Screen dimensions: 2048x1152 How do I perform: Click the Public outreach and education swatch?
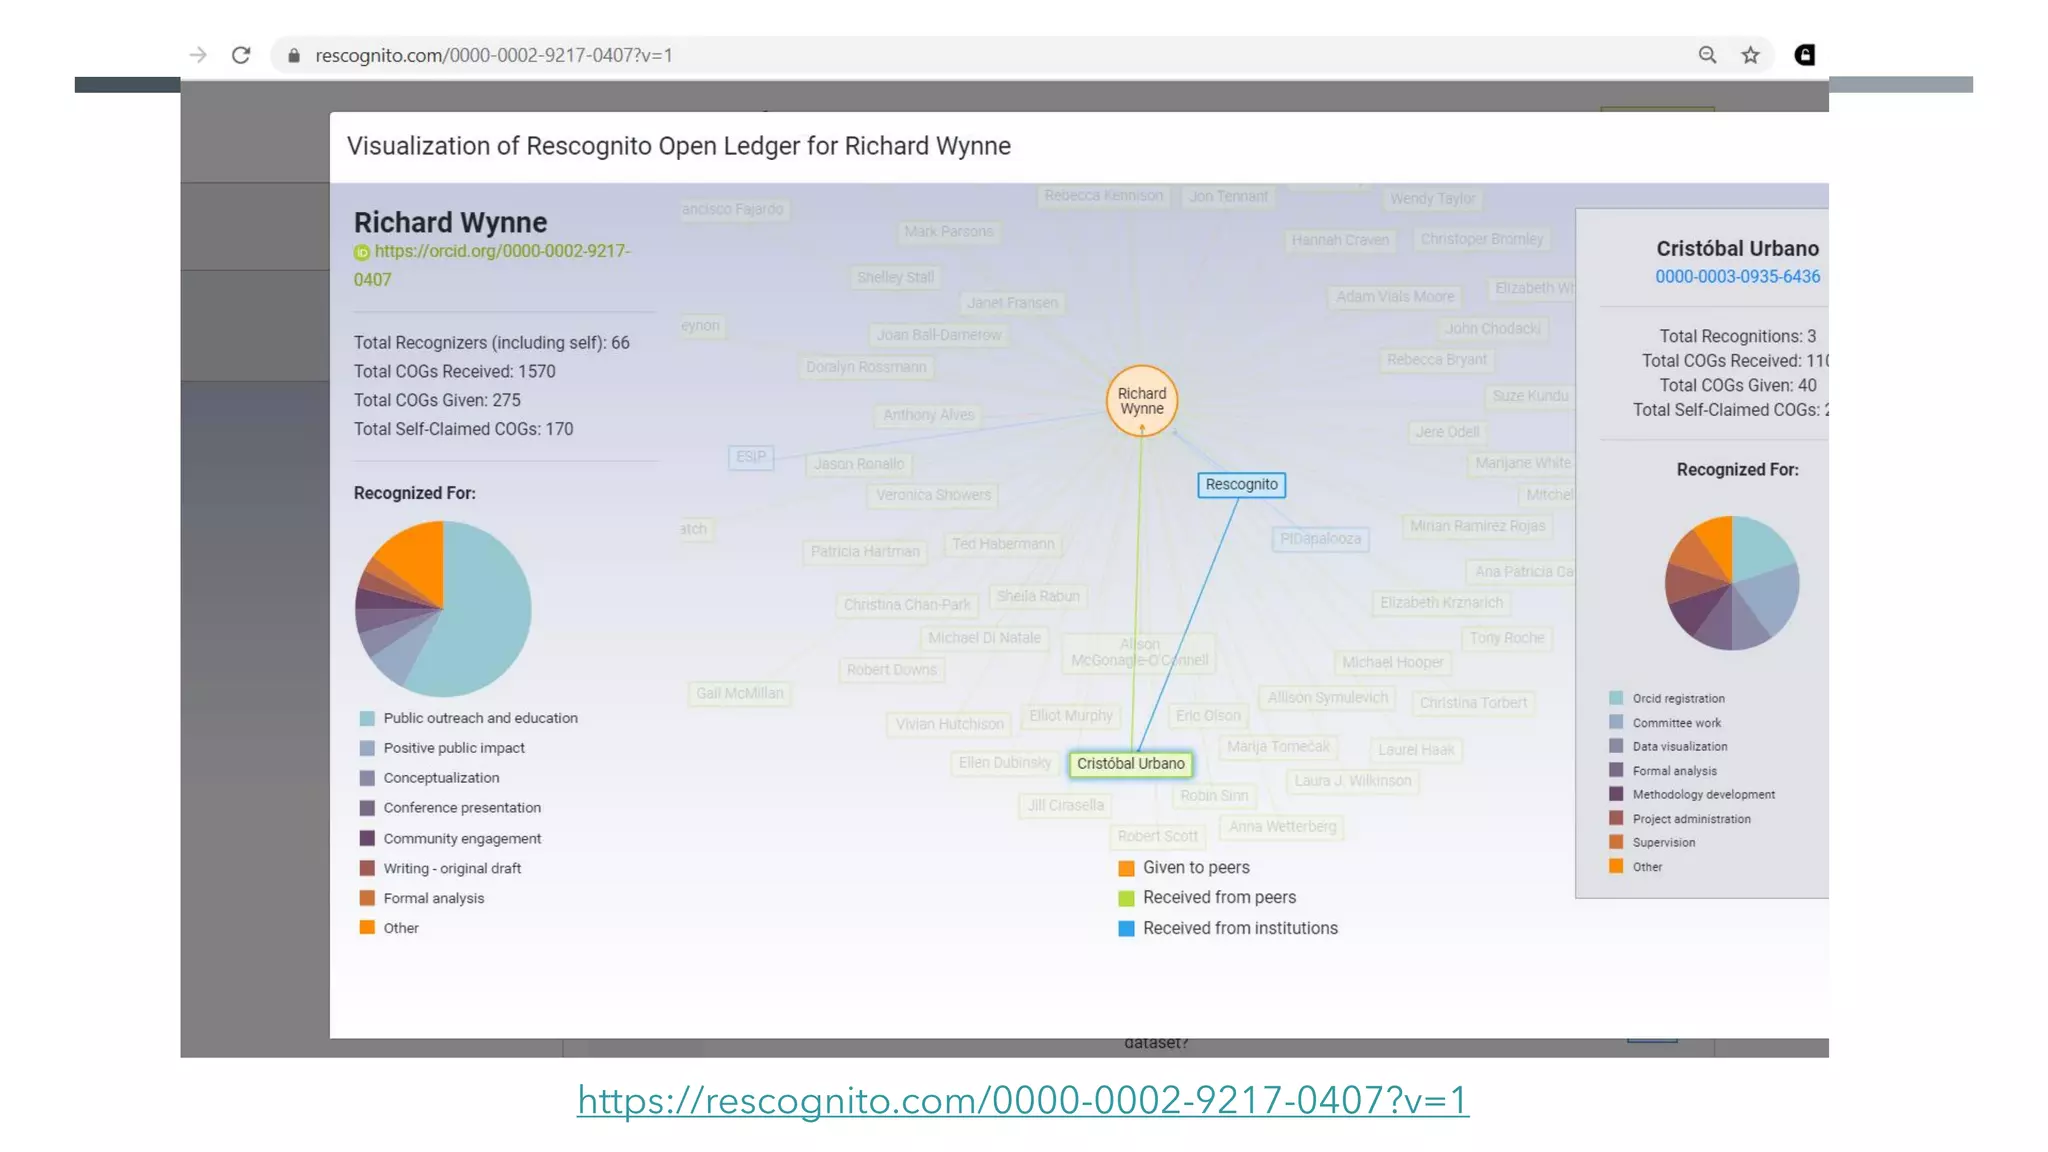pos(367,718)
